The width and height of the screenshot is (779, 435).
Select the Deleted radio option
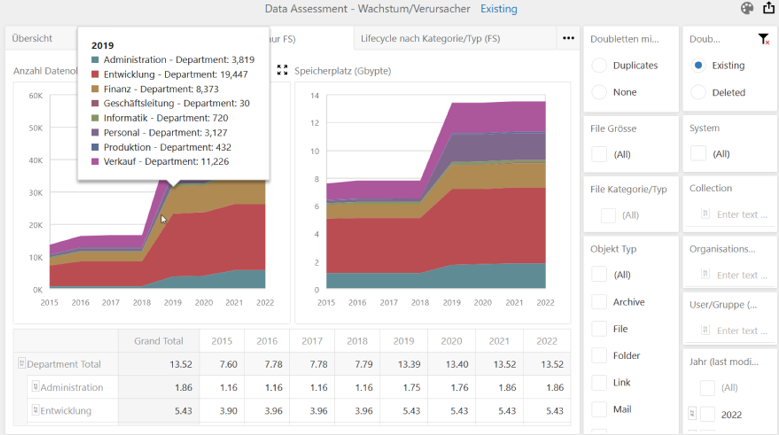[698, 92]
